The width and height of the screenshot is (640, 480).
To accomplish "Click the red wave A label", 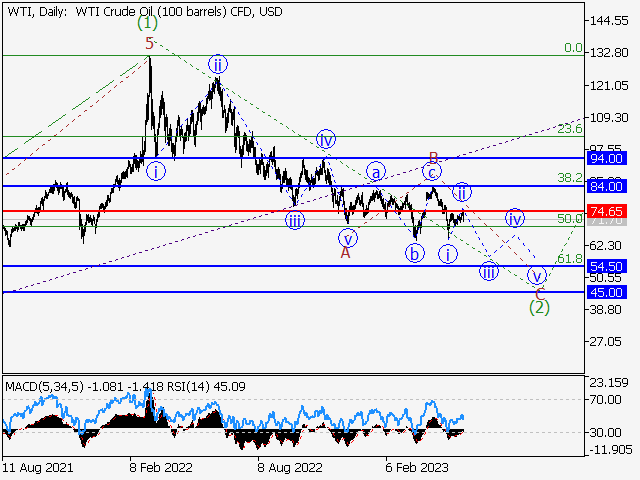I will [345, 253].
